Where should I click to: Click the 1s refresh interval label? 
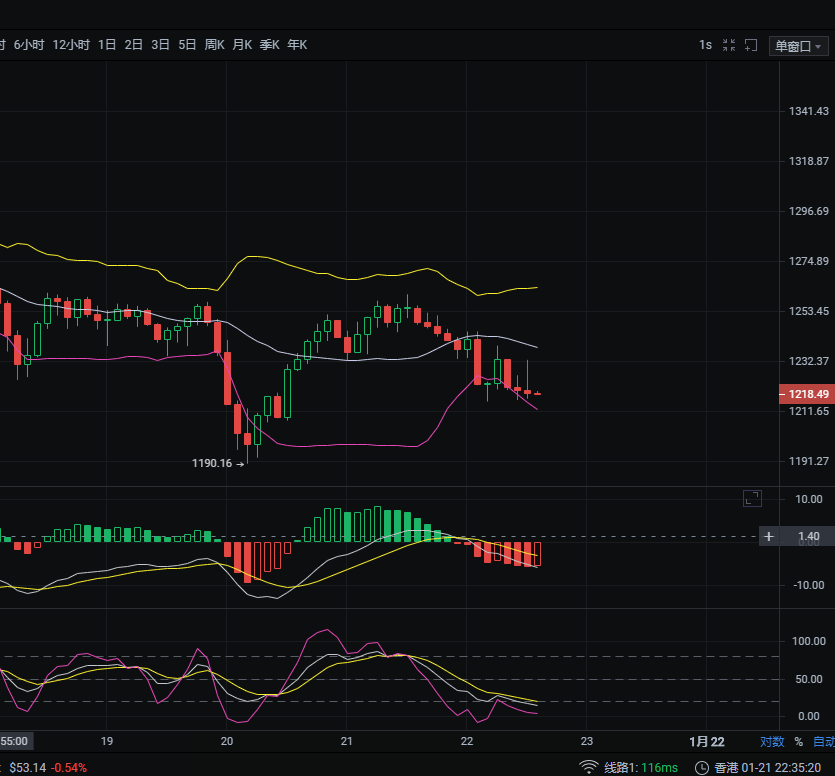coord(705,45)
